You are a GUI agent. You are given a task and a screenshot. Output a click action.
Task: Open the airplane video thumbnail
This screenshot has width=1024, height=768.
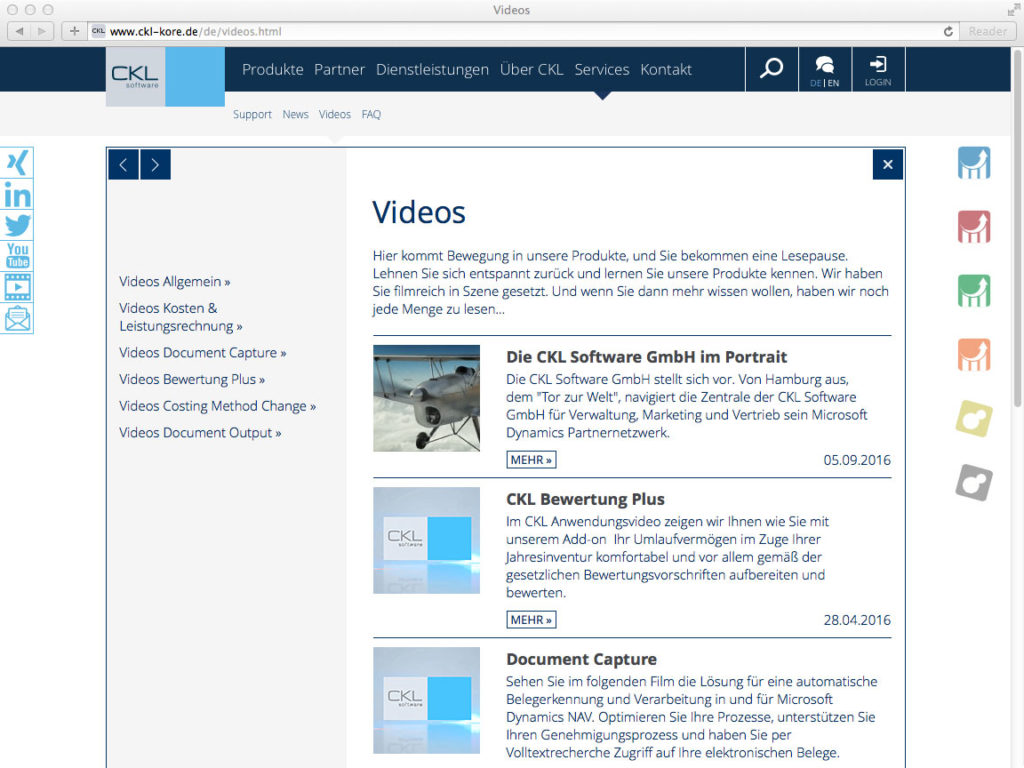[x=426, y=398]
